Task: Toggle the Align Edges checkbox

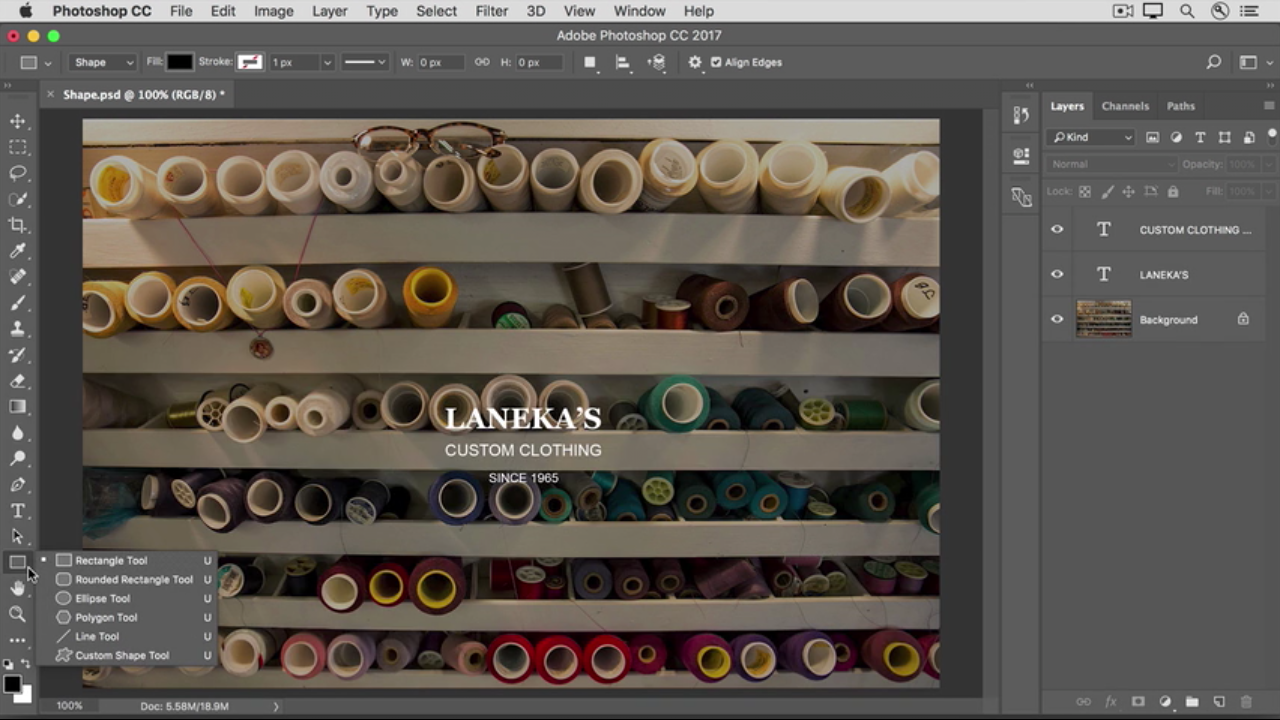Action: [x=716, y=62]
